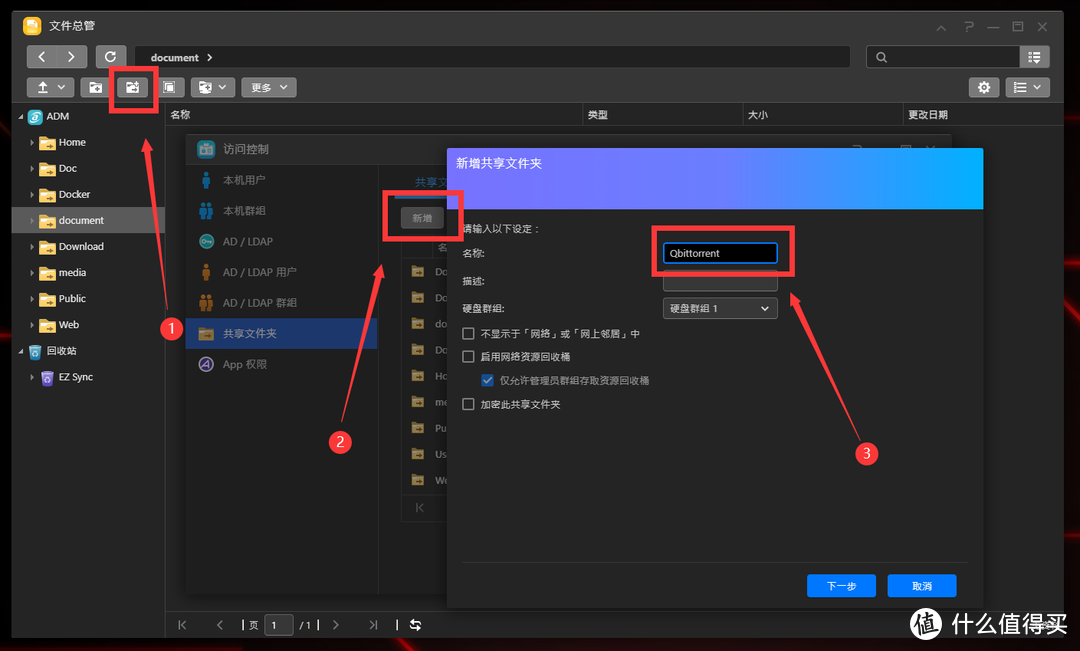Click the document breadcrumb path
Viewport: 1080px width, 651px height.
pos(174,58)
